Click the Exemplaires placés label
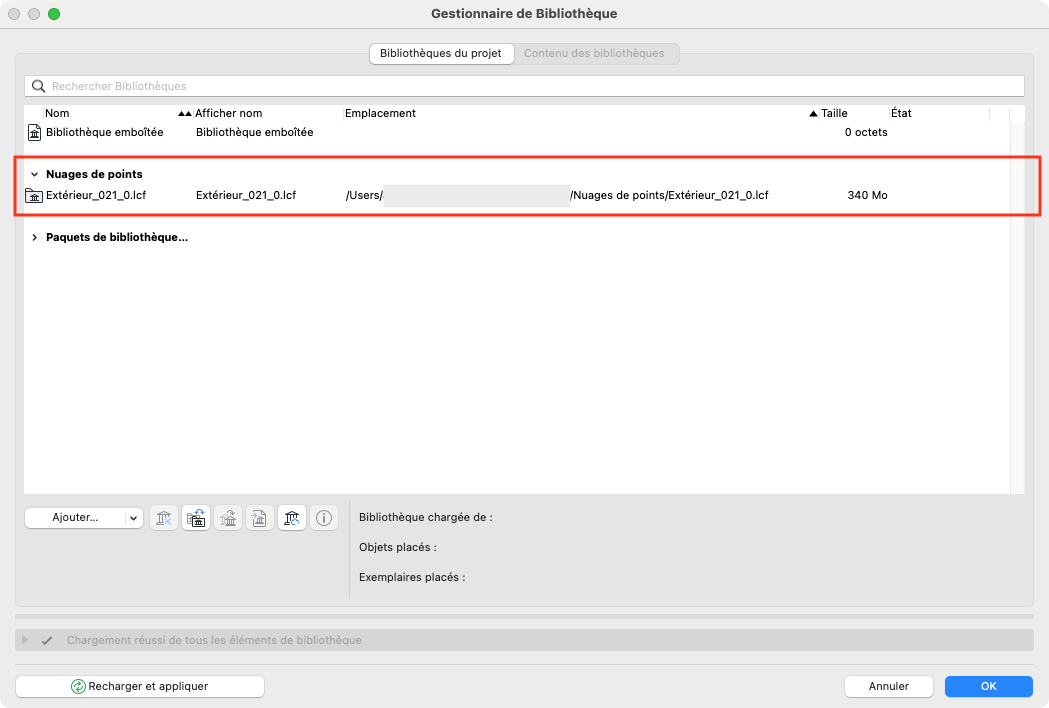The width and height of the screenshot is (1049, 708). [411, 578]
